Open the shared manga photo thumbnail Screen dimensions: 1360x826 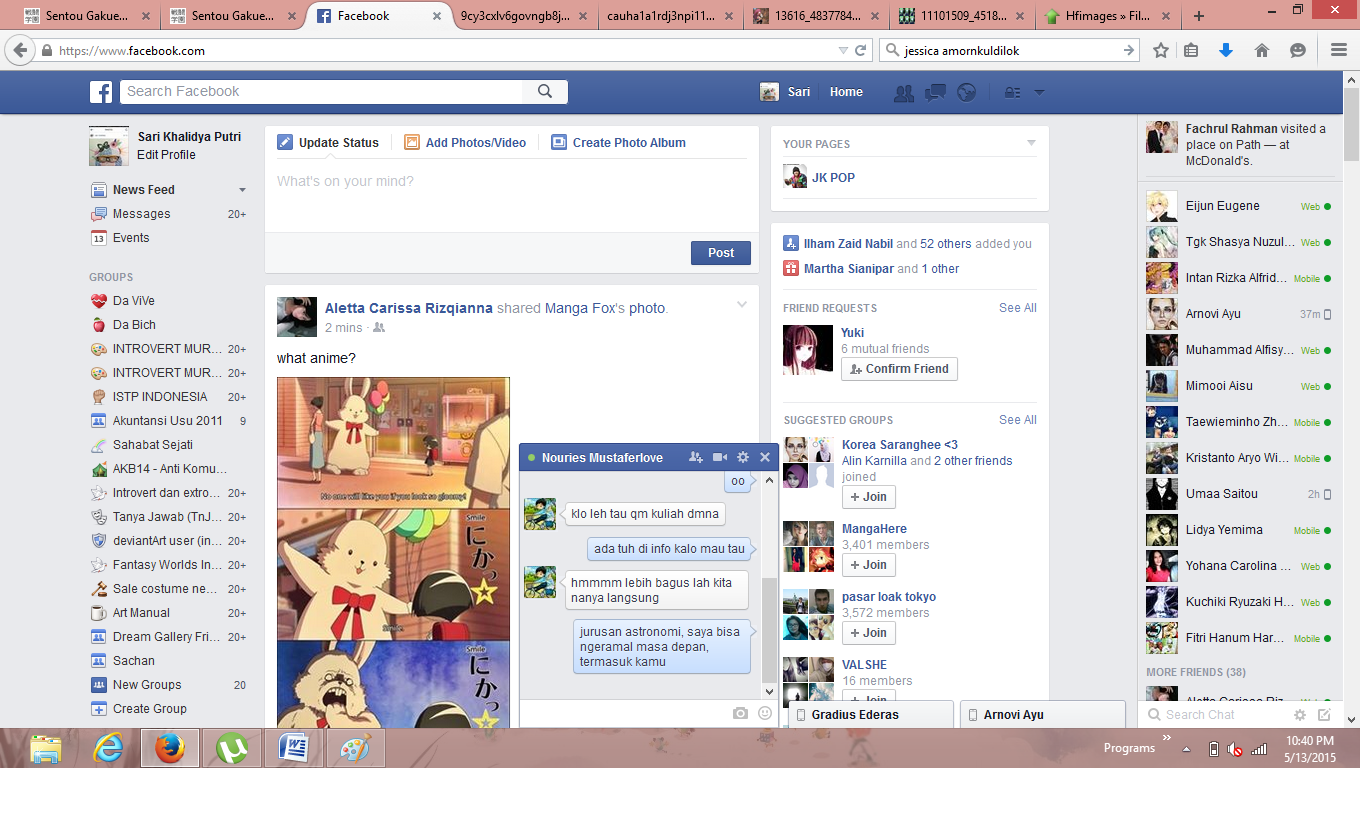(393, 552)
